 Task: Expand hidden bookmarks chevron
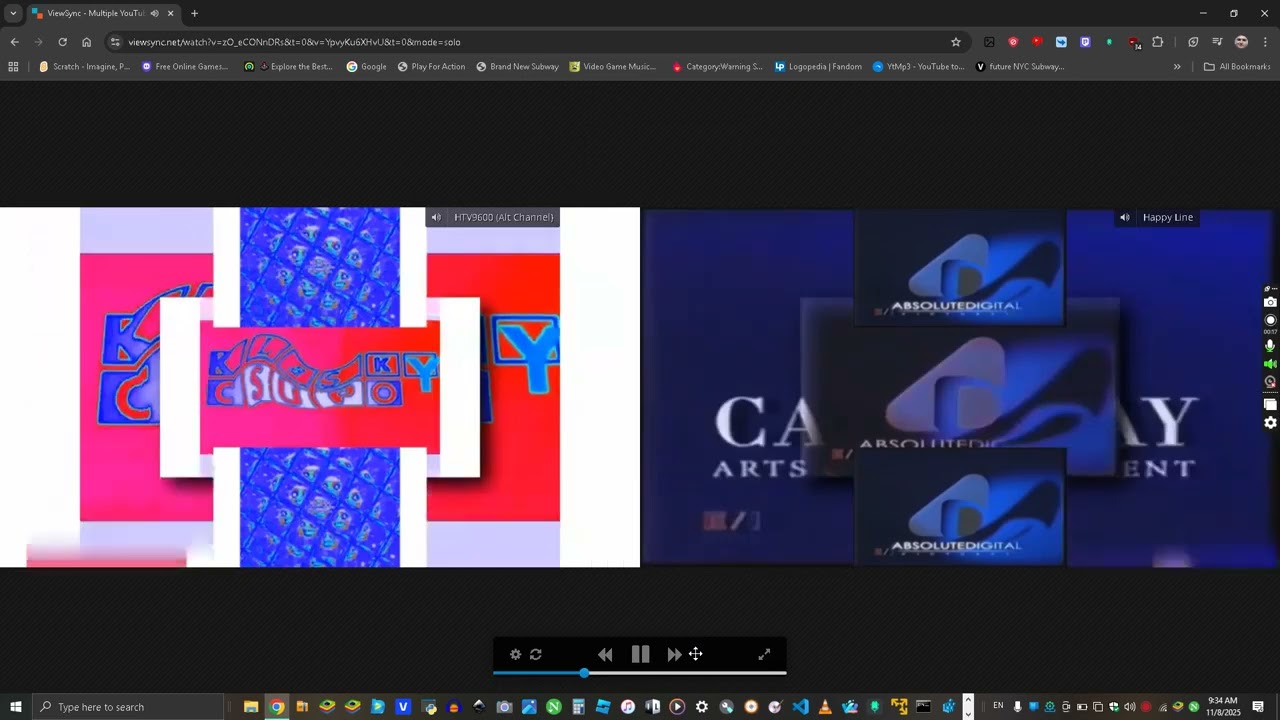pyautogui.click(x=1177, y=67)
